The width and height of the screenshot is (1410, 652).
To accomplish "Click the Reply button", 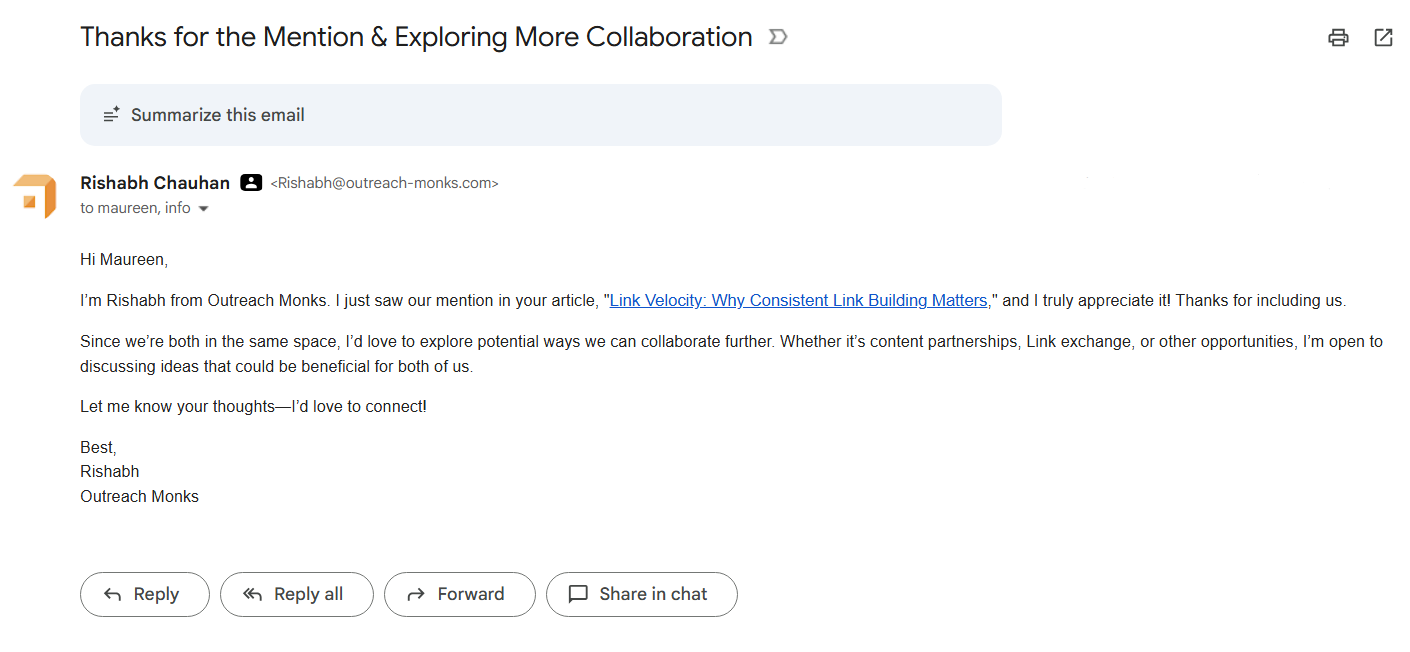I will pyautogui.click(x=144, y=594).
